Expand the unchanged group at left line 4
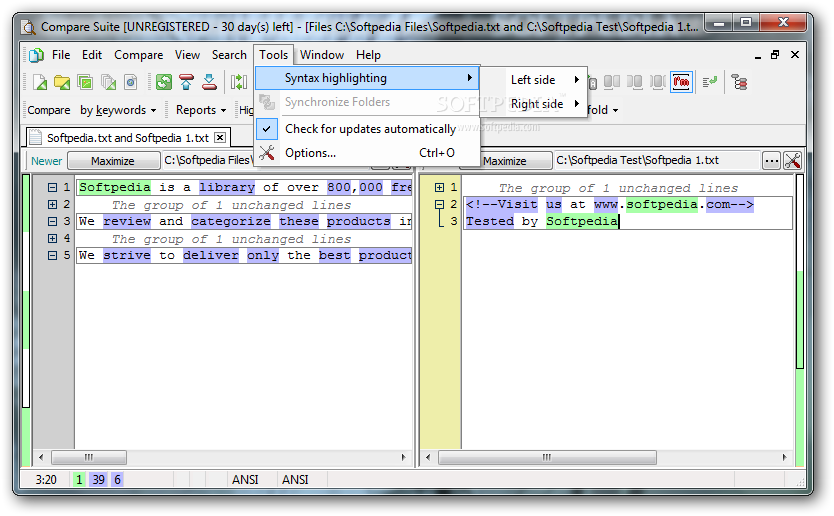The image size is (834, 516). coord(52,238)
